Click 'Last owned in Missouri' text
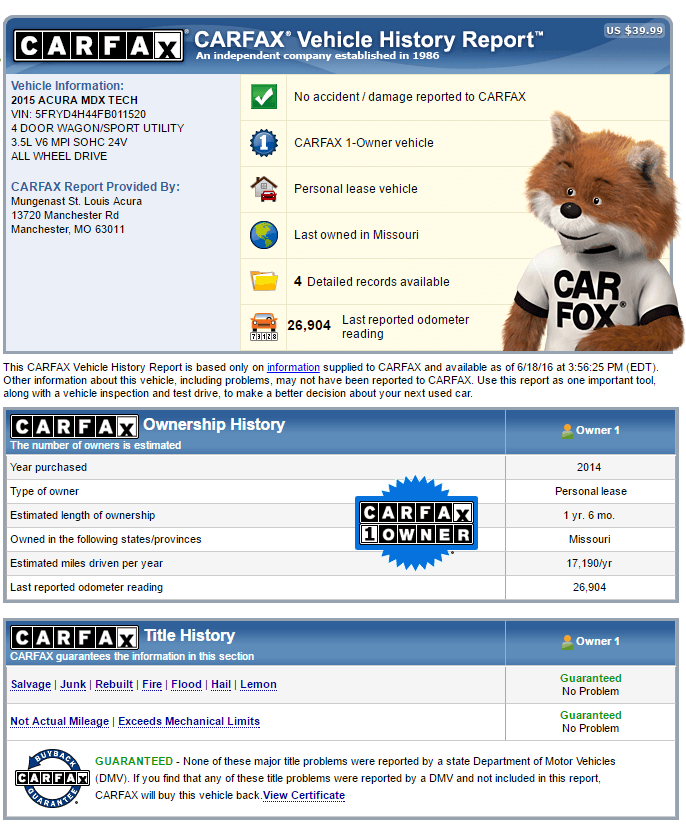686x825 pixels. pos(356,235)
